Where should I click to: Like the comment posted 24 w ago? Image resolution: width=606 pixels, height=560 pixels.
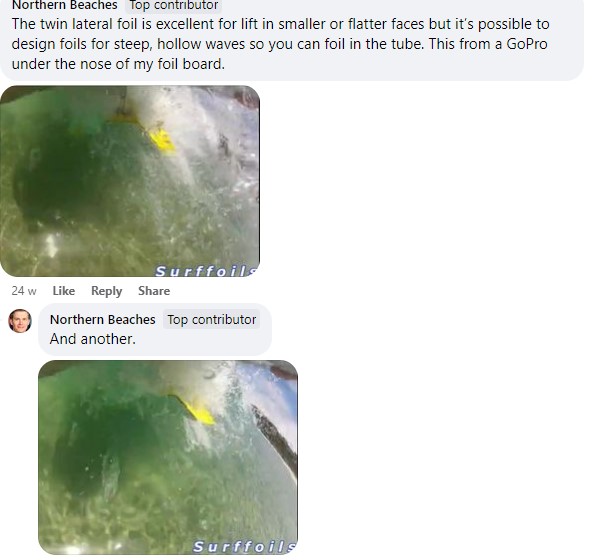(x=63, y=291)
